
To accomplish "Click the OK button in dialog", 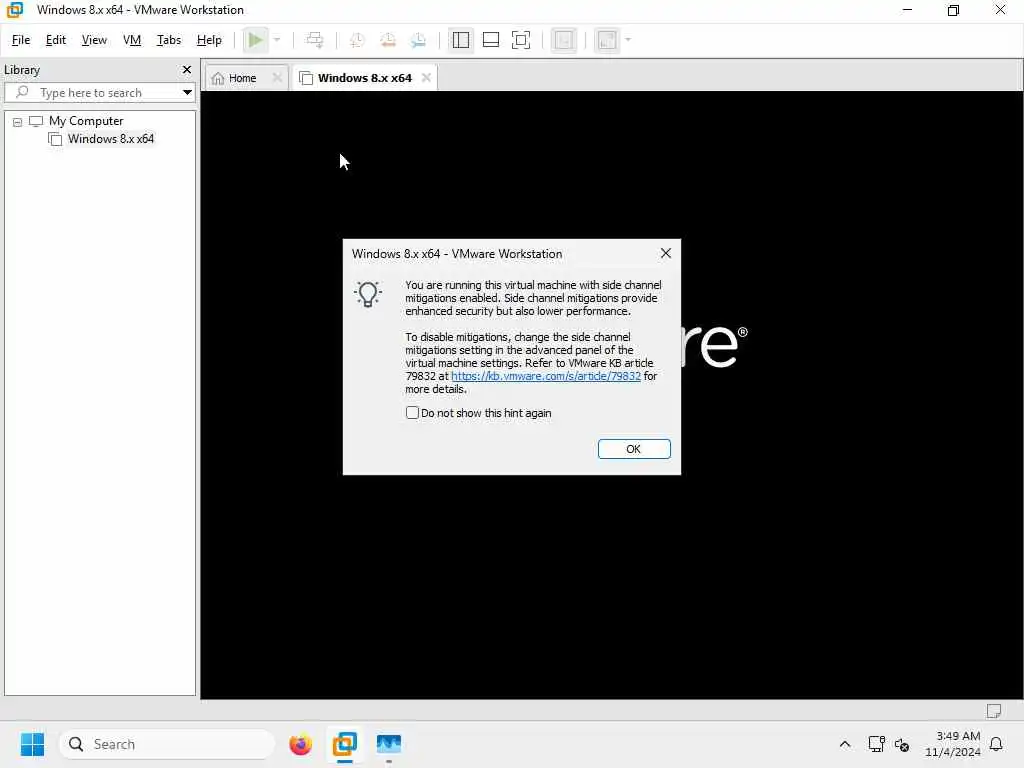I will (633, 449).
